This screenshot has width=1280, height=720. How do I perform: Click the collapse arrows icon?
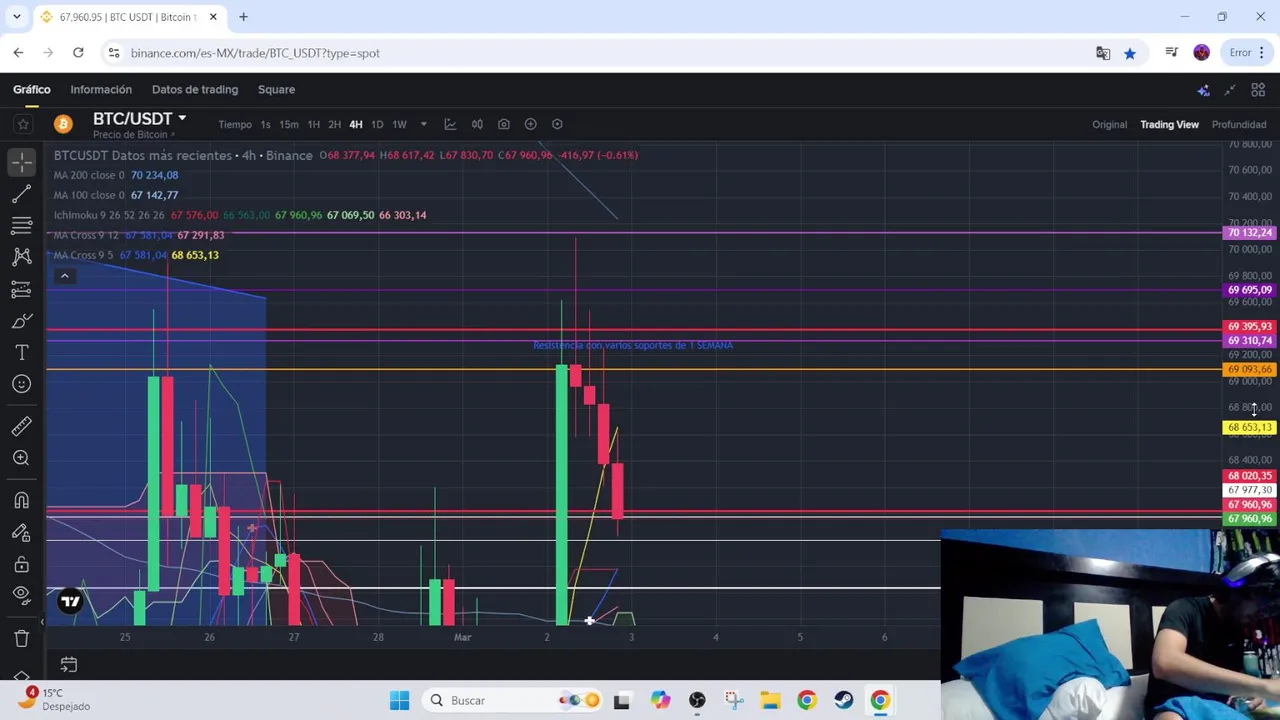pos(1230,90)
